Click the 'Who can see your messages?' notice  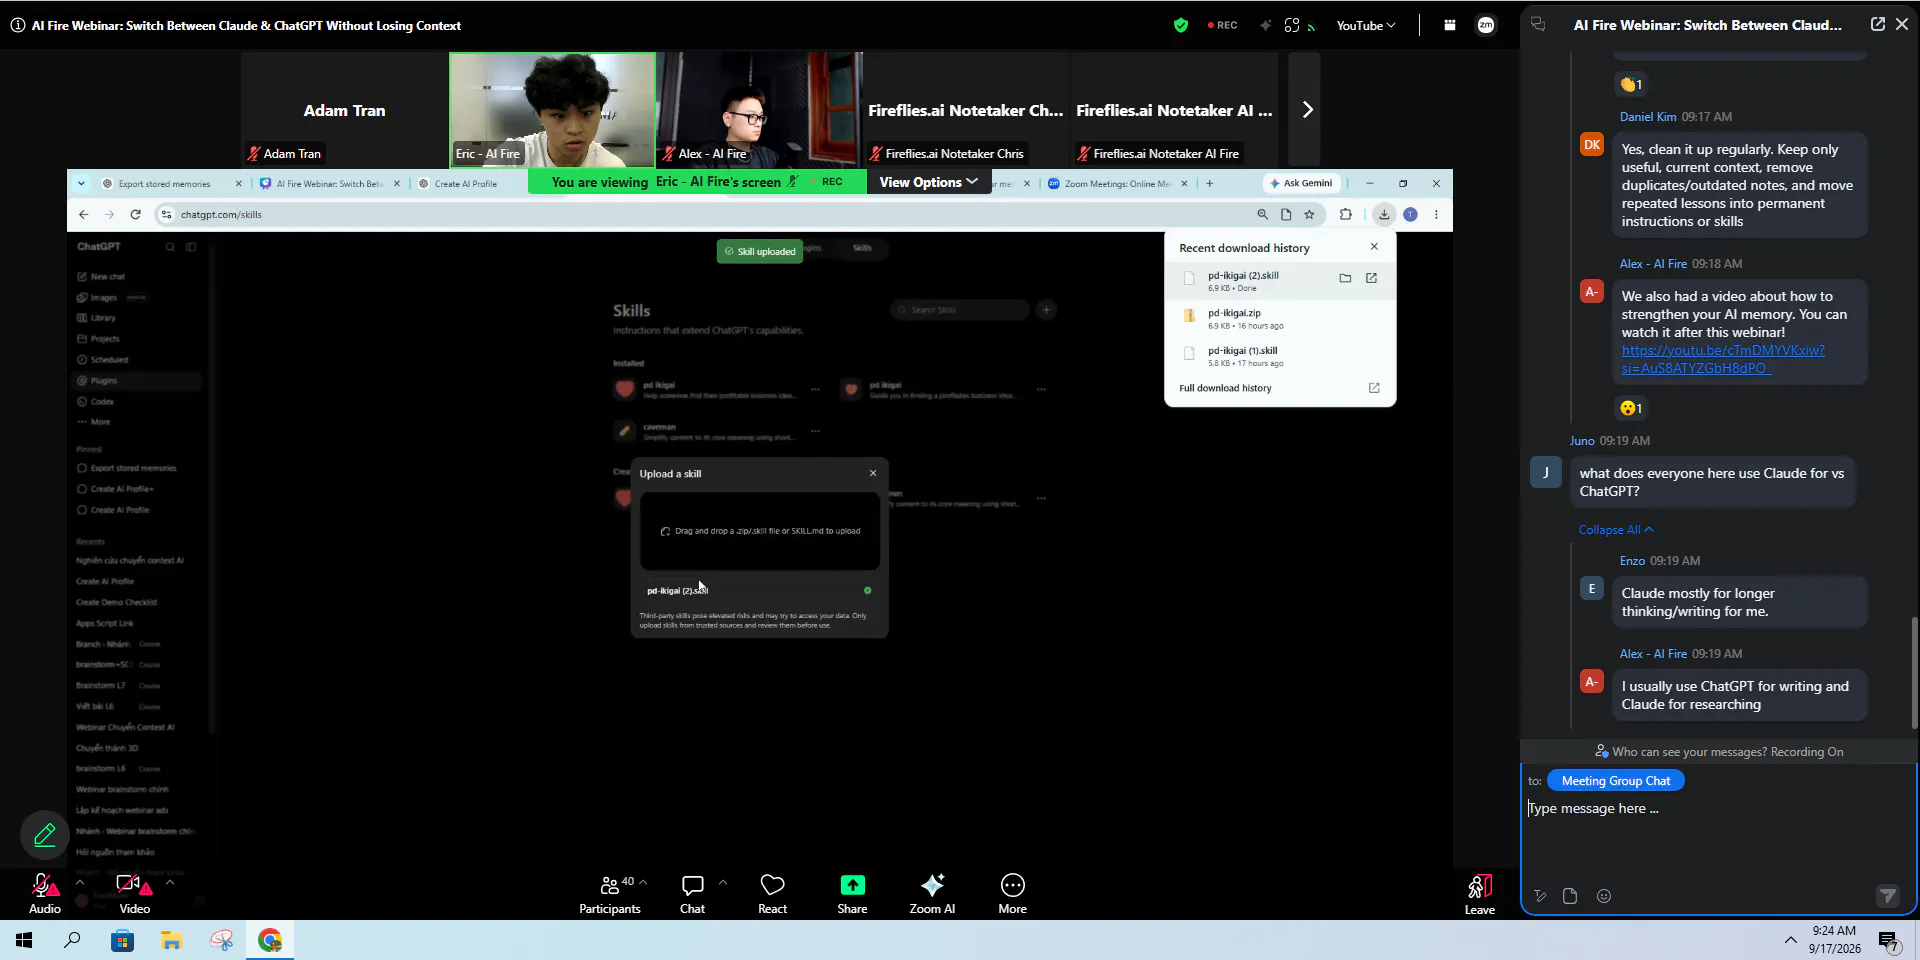click(x=1719, y=752)
